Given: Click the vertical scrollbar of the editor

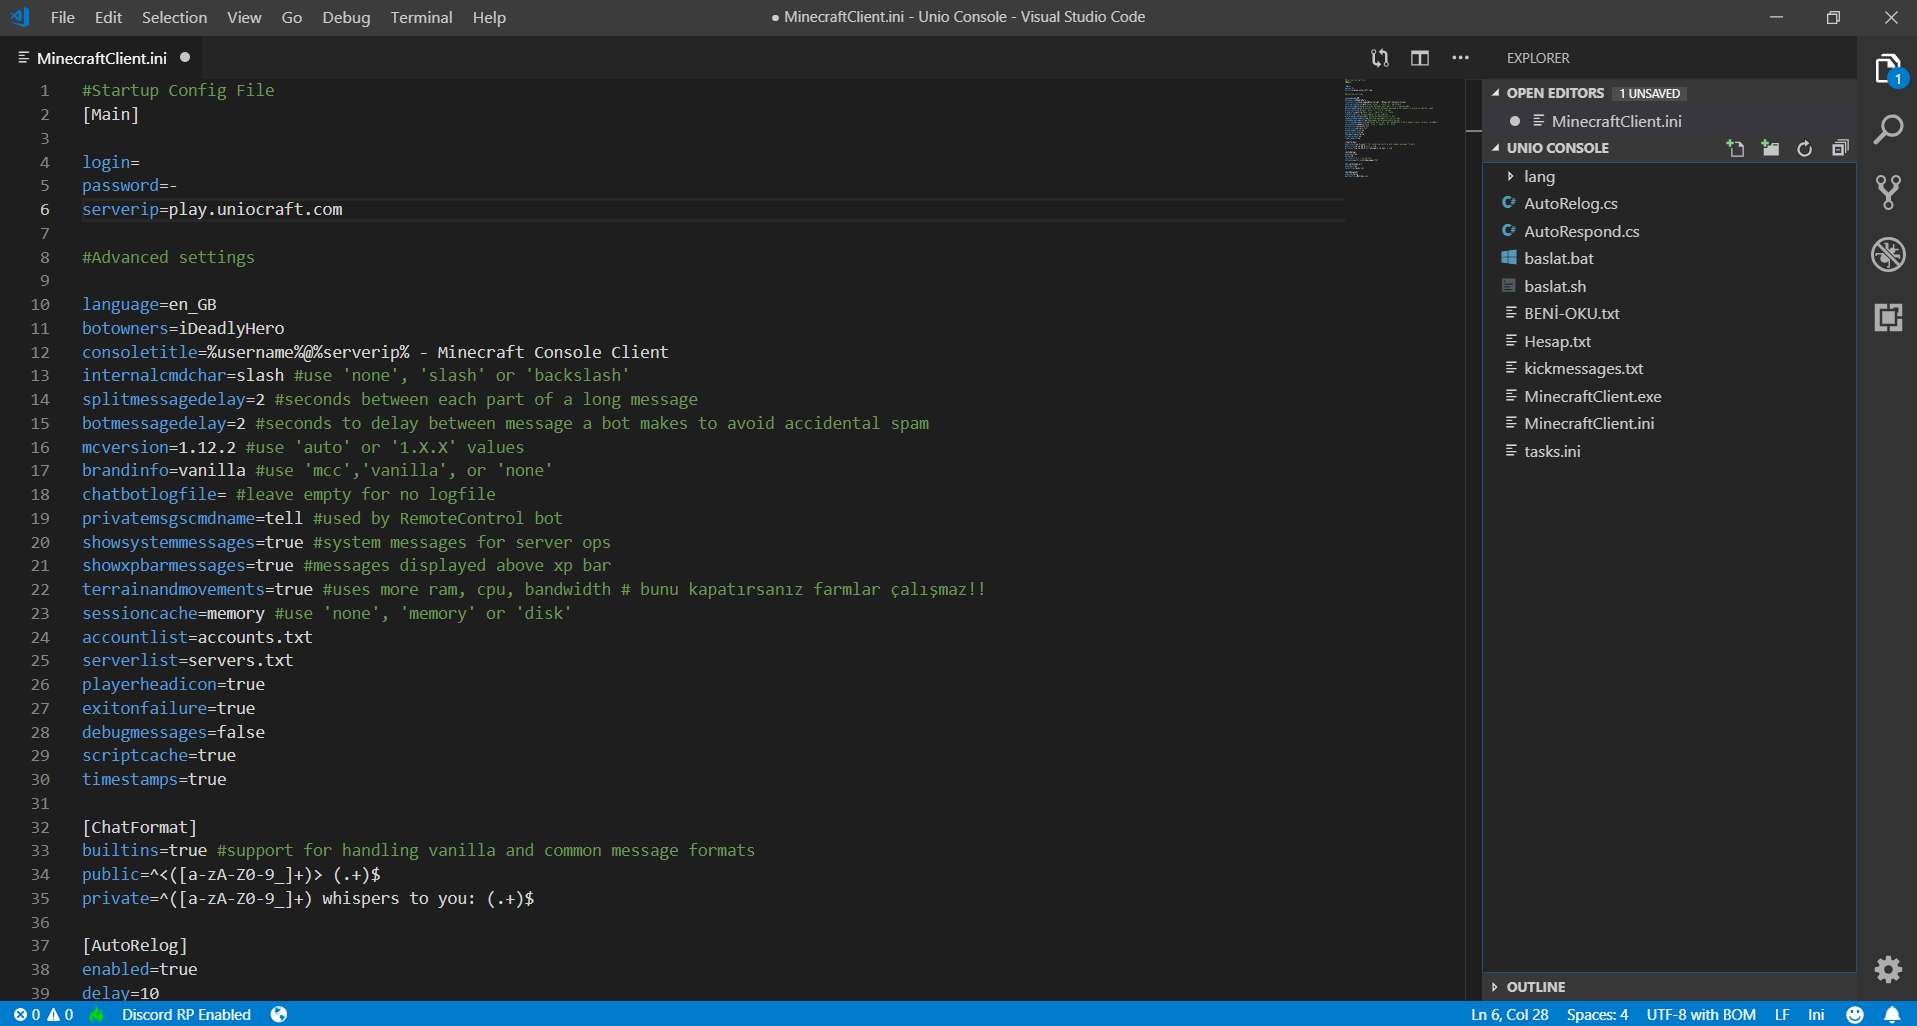Looking at the screenshot, I should (1474, 540).
